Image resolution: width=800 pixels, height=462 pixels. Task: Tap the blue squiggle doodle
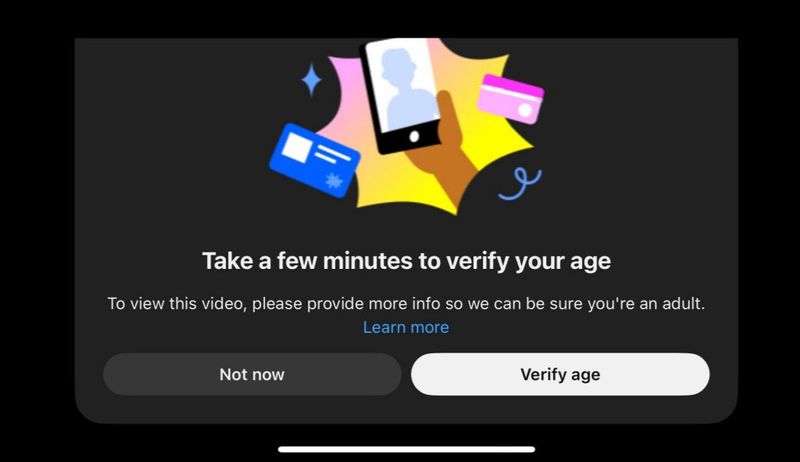pos(520,184)
